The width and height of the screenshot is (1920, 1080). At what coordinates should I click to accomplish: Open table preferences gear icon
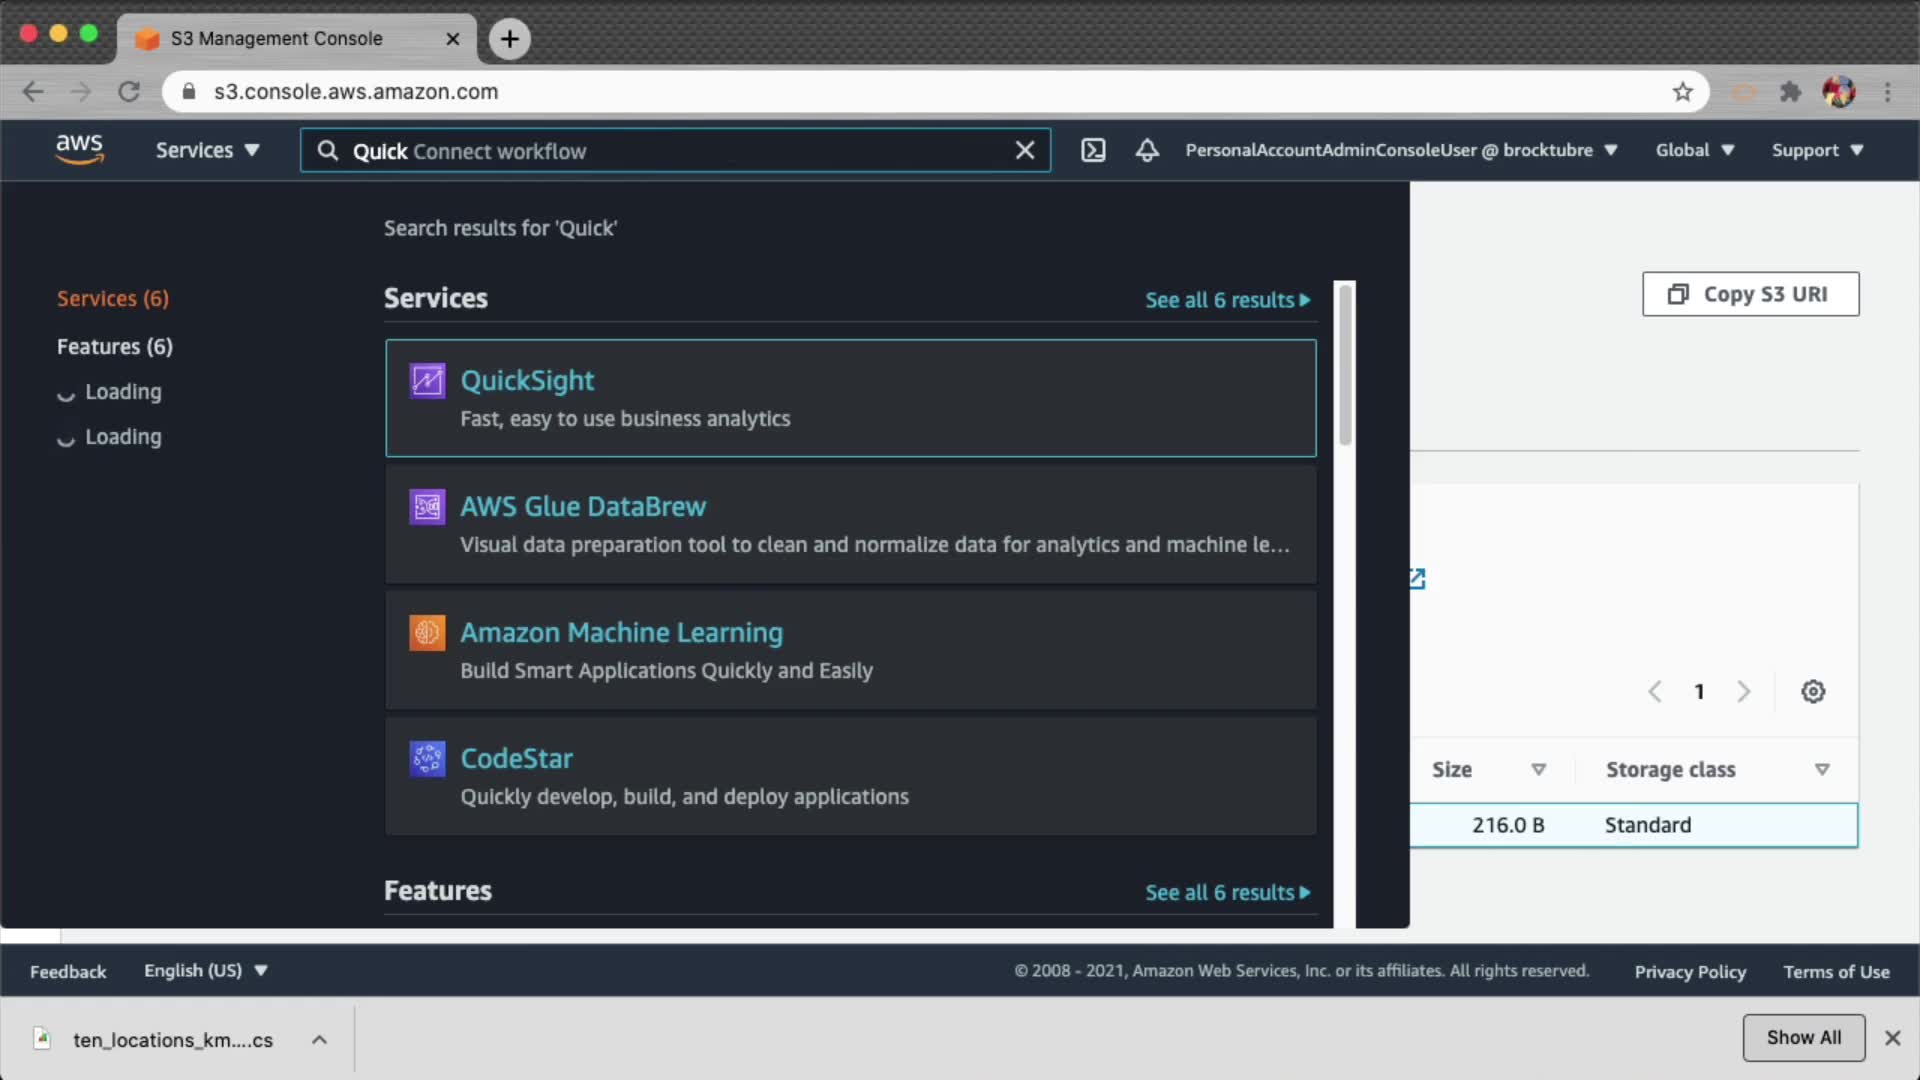pyautogui.click(x=1812, y=691)
